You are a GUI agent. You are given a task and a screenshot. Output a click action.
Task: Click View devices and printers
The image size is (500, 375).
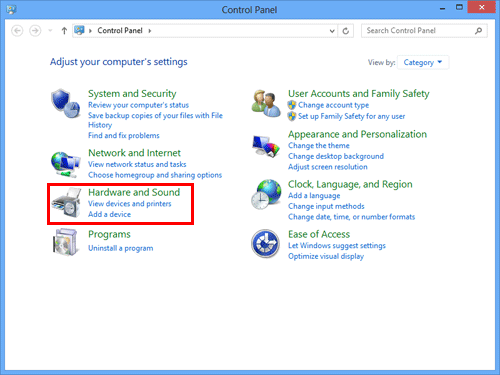tap(130, 204)
